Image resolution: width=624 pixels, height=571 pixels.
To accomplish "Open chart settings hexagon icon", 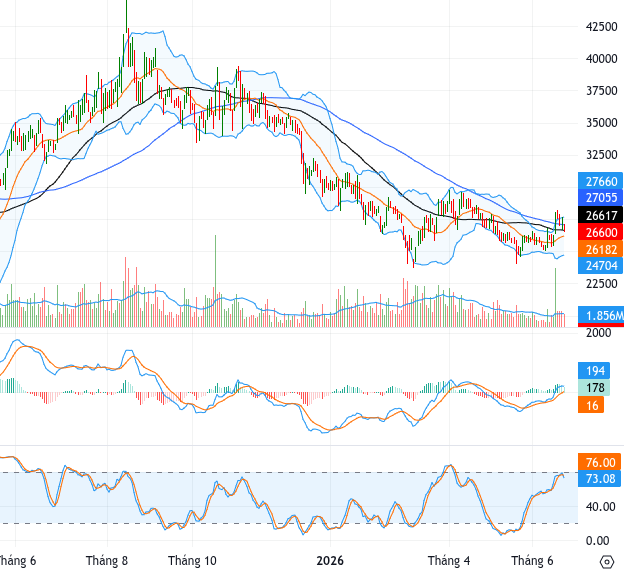I will point(606,562).
